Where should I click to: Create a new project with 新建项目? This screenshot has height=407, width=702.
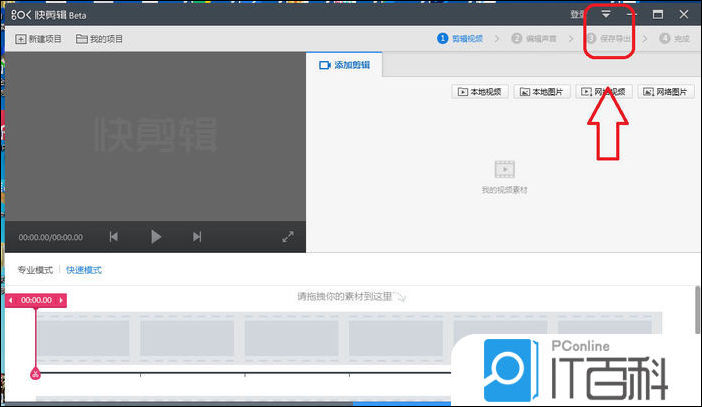coord(39,39)
